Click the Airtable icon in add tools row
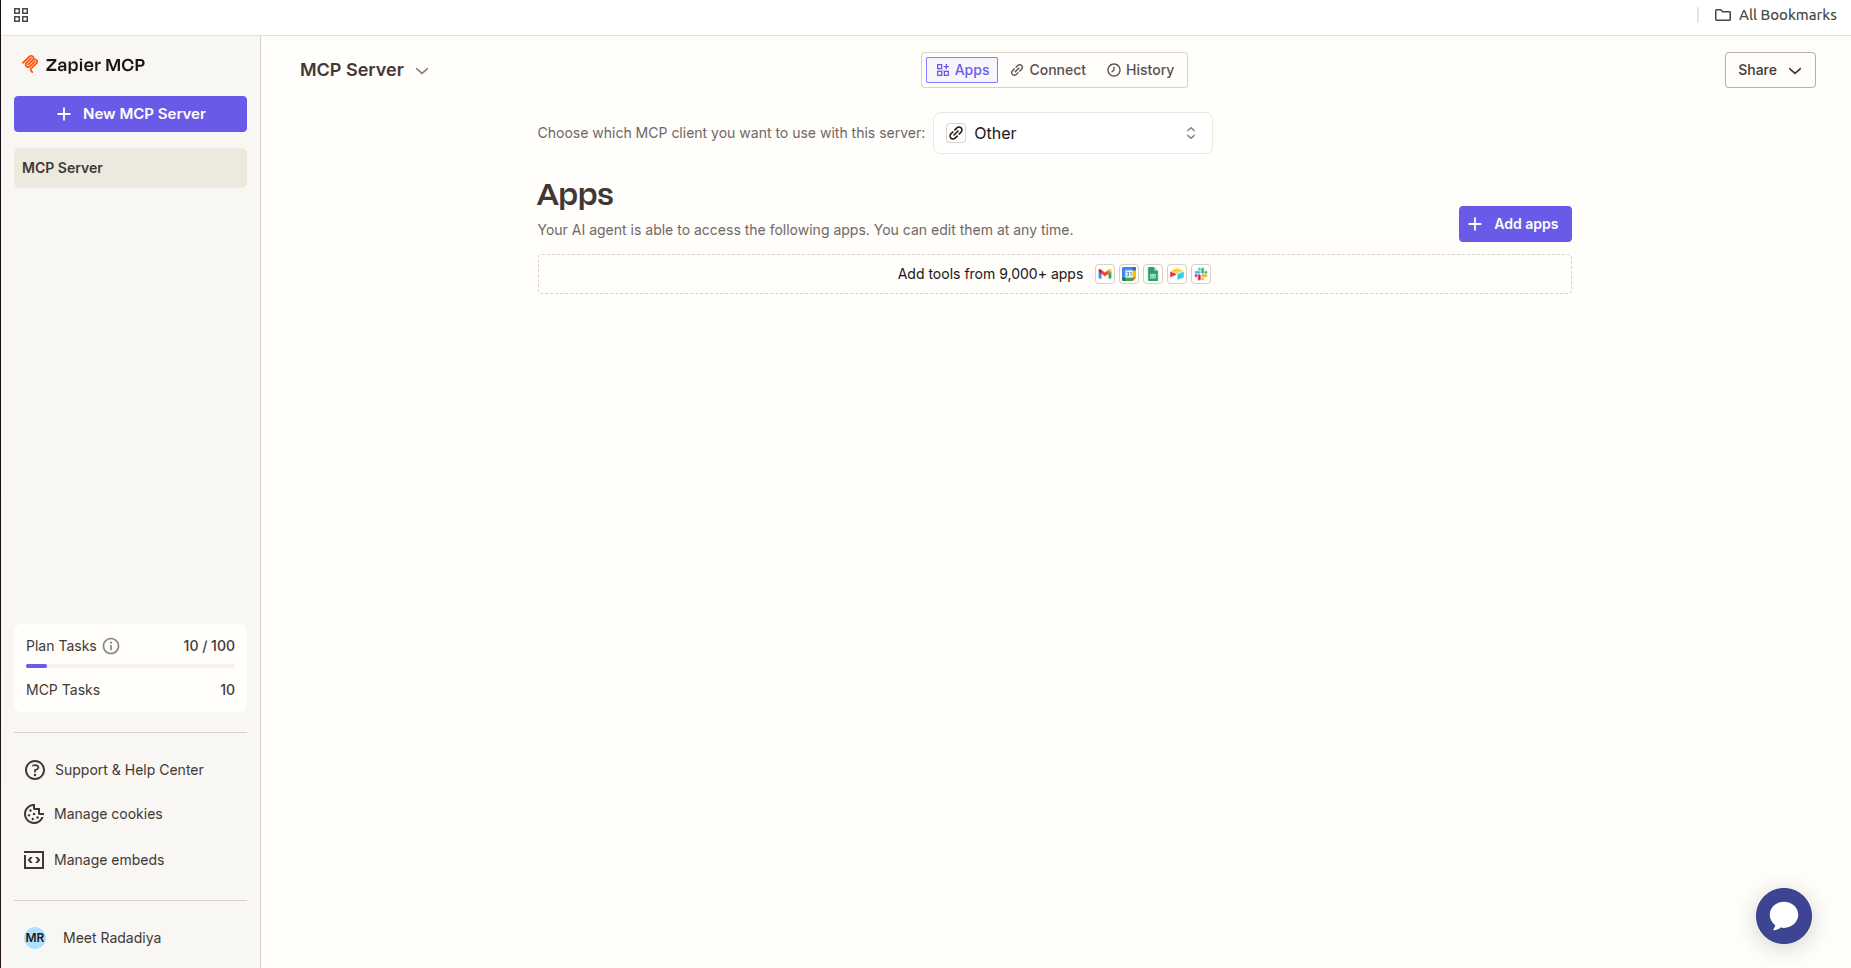 tap(1177, 274)
